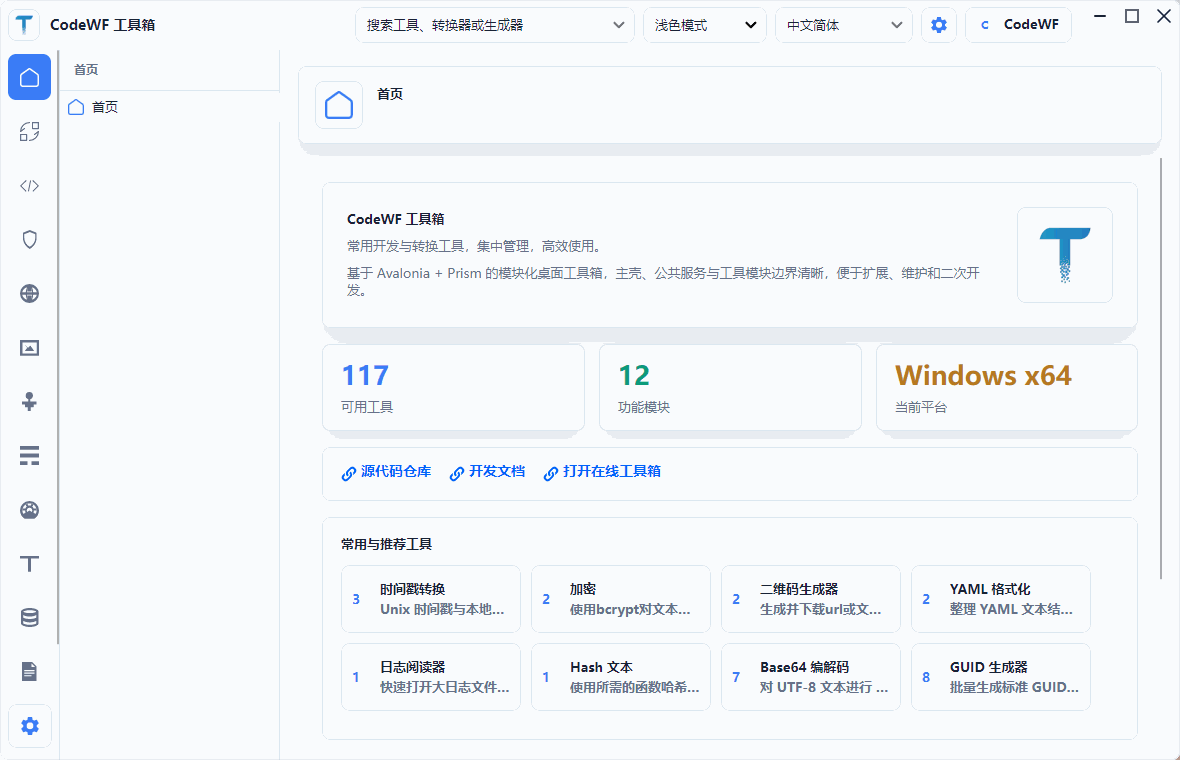Screen dimensions: 1180x760
Task: Open the converter module sidebar icon
Action: pyautogui.click(x=29, y=132)
